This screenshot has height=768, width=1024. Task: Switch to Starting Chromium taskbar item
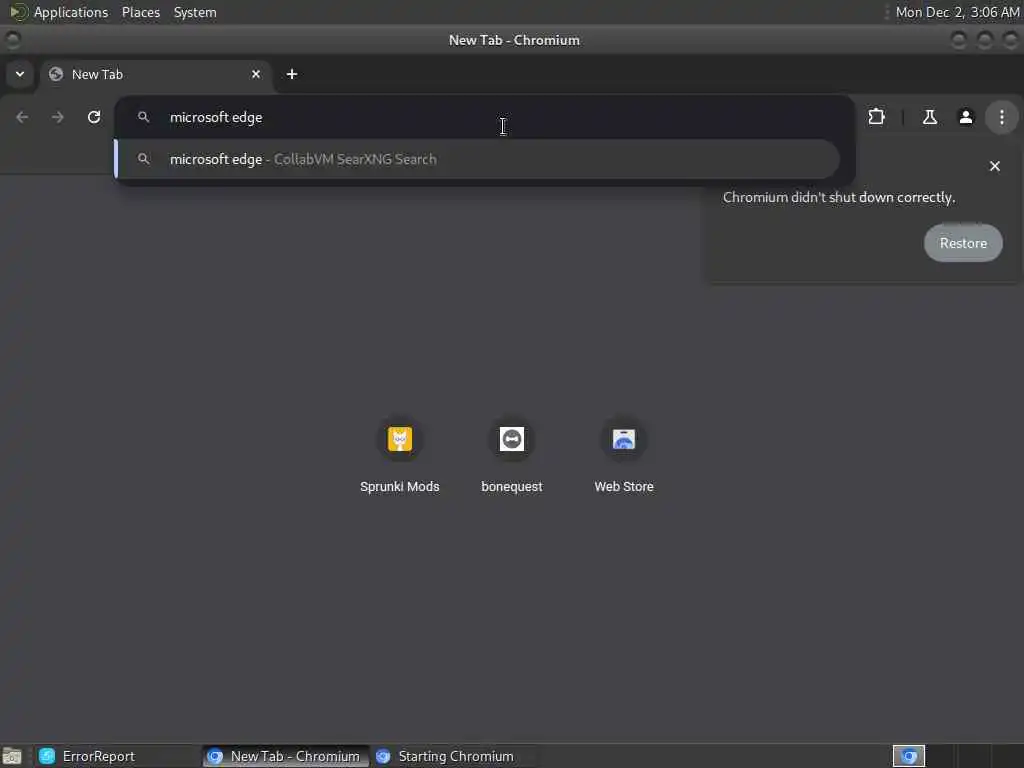tap(454, 756)
